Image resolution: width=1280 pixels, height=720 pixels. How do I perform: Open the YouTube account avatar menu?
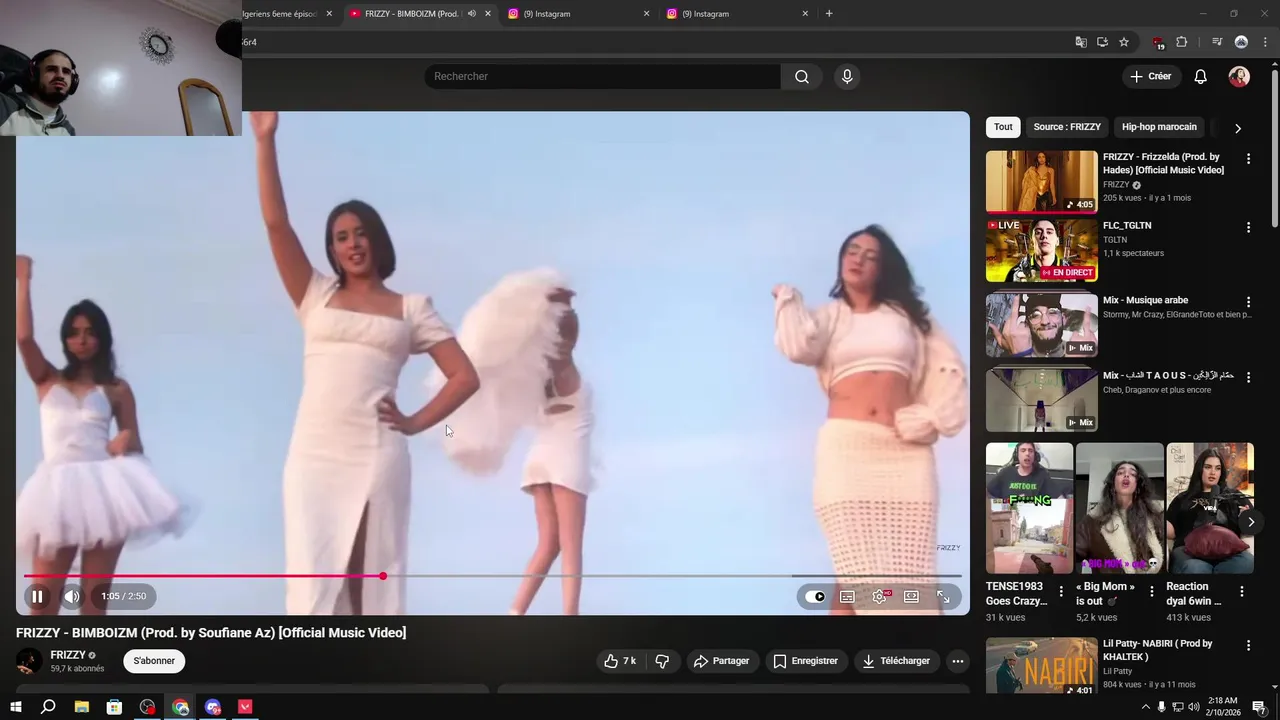(1239, 77)
